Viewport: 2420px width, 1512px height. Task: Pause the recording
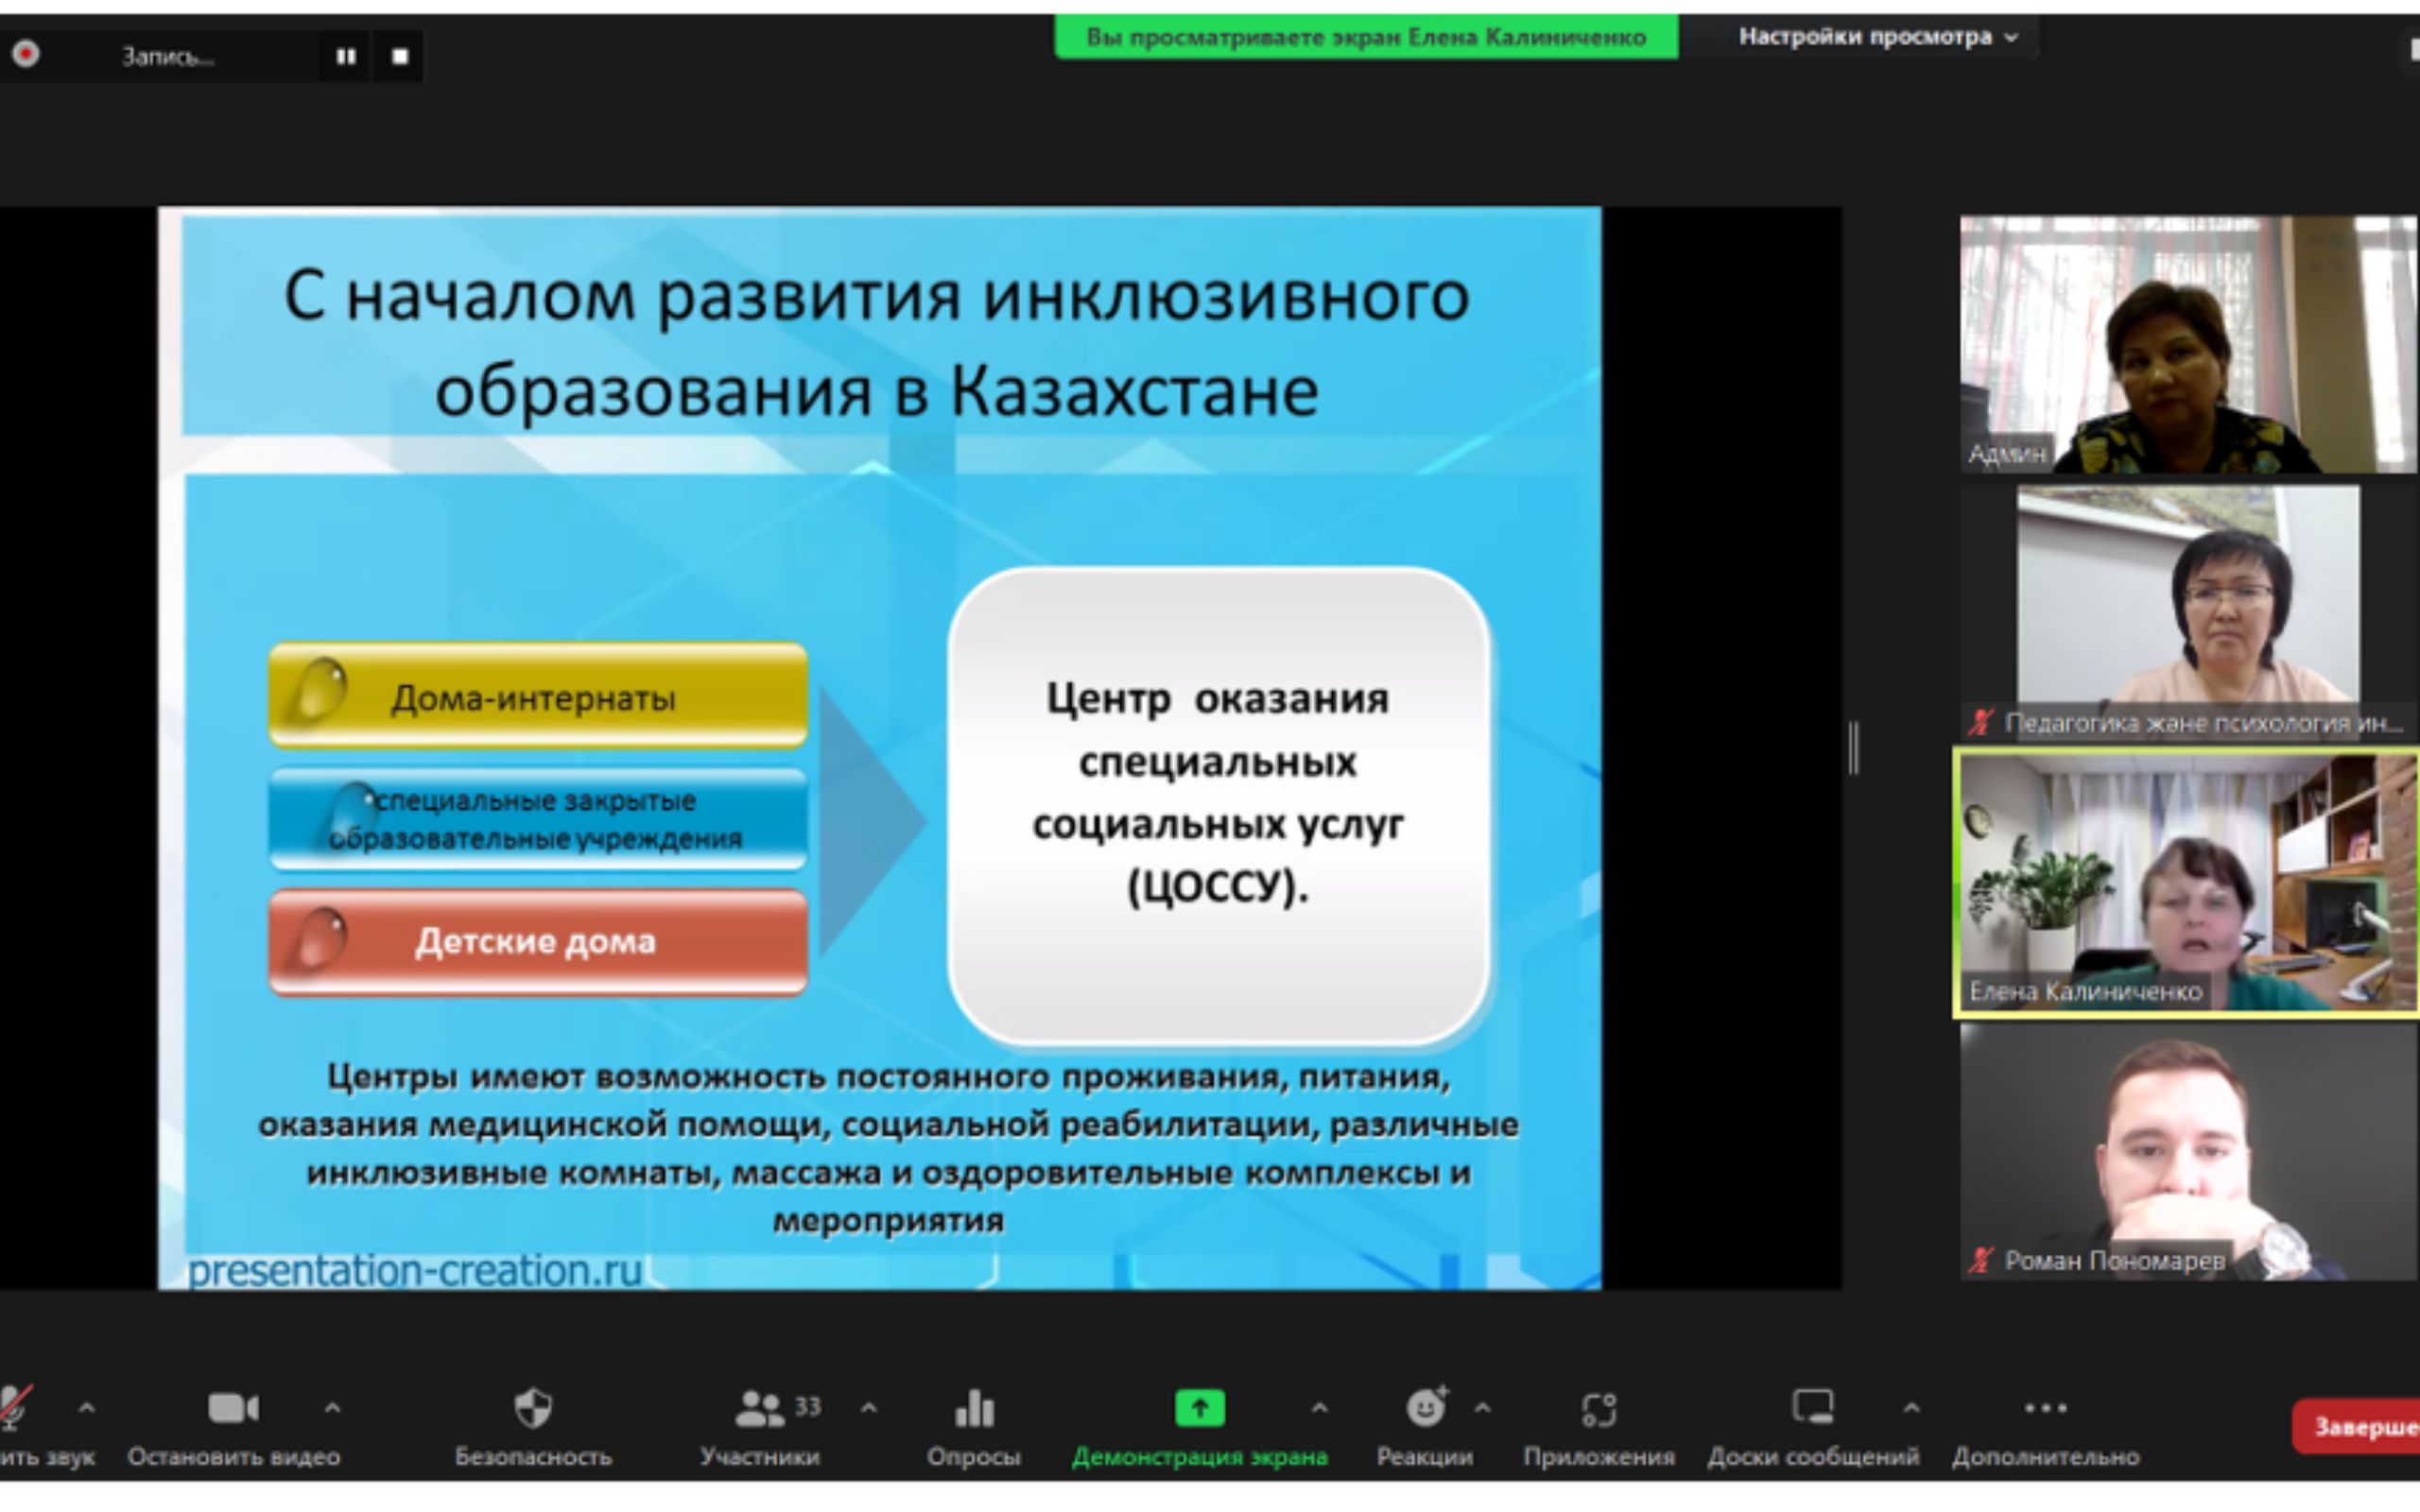coord(346,56)
